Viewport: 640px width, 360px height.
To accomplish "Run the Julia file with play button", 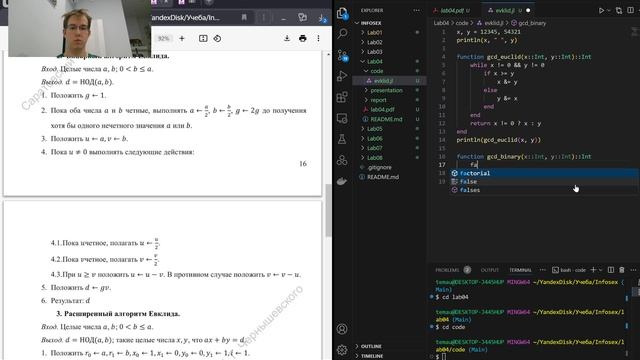I will pyautogui.click(x=601, y=10).
